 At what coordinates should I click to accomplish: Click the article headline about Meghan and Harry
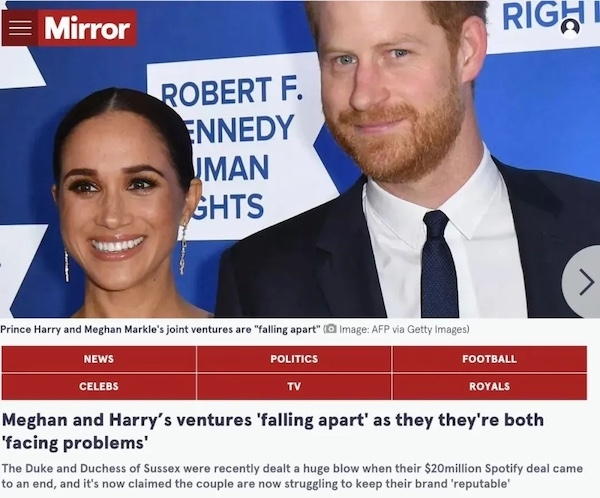(273, 431)
